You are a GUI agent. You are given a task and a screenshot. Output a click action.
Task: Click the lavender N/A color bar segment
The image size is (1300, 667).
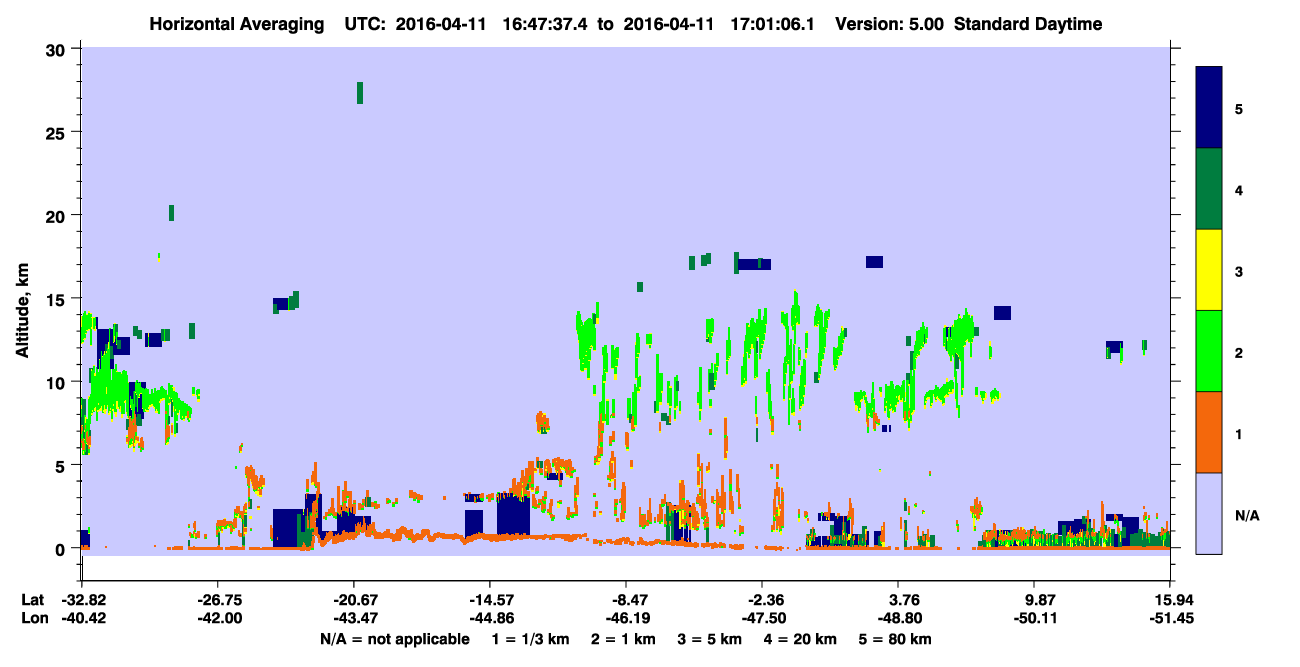(x=1209, y=513)
